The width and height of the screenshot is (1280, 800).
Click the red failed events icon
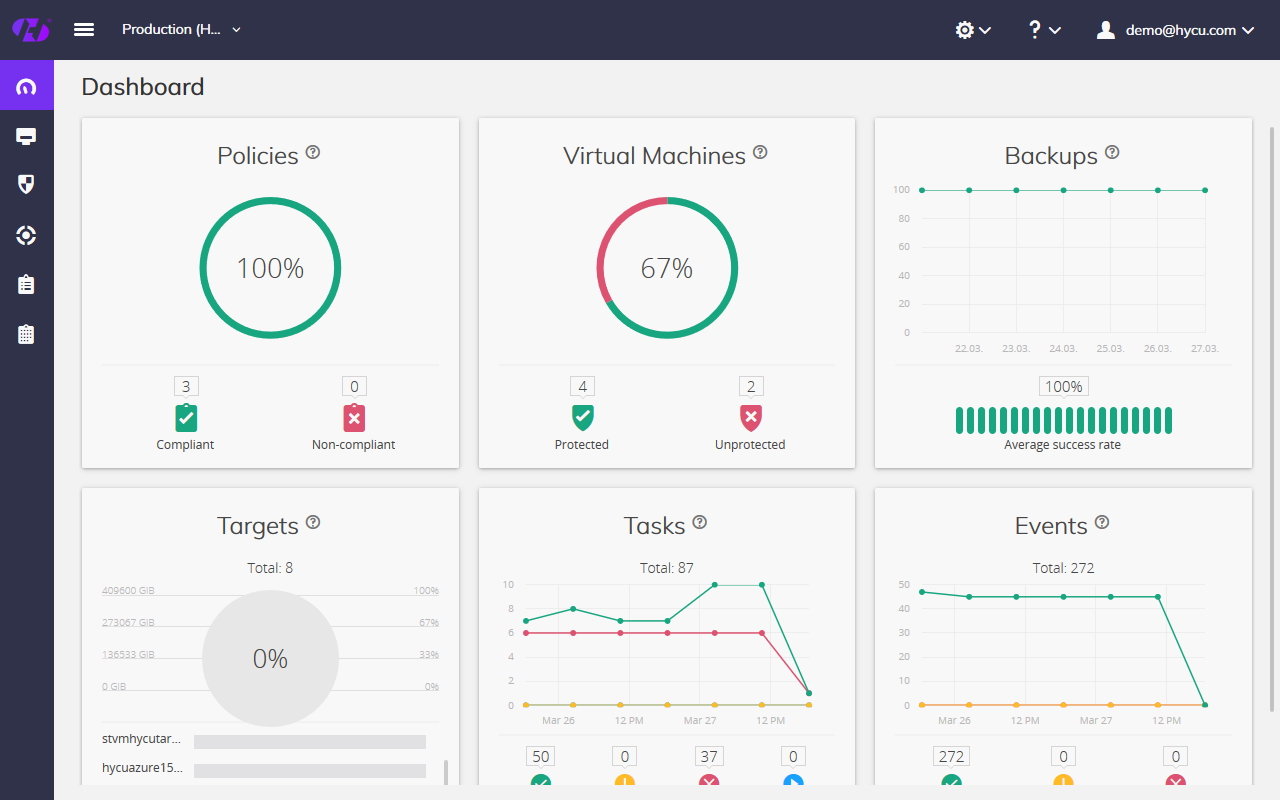coord(1174,781)
